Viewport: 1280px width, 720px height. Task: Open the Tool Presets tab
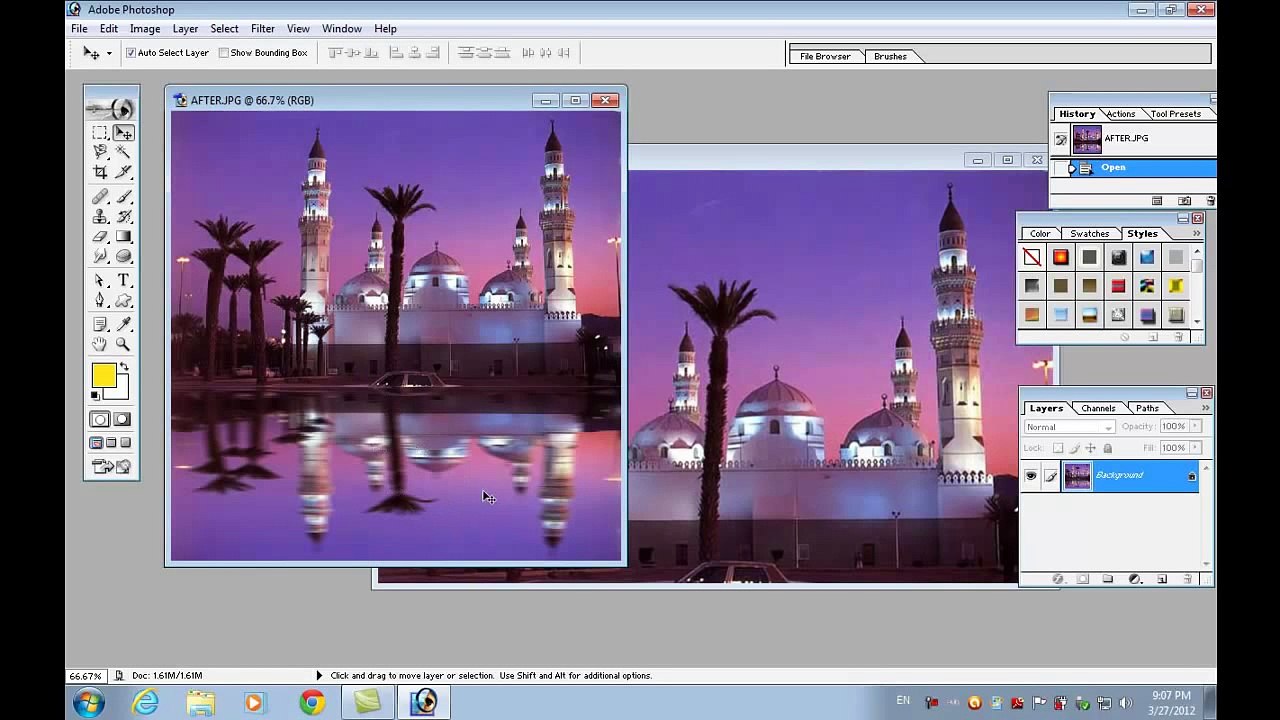1176,114
